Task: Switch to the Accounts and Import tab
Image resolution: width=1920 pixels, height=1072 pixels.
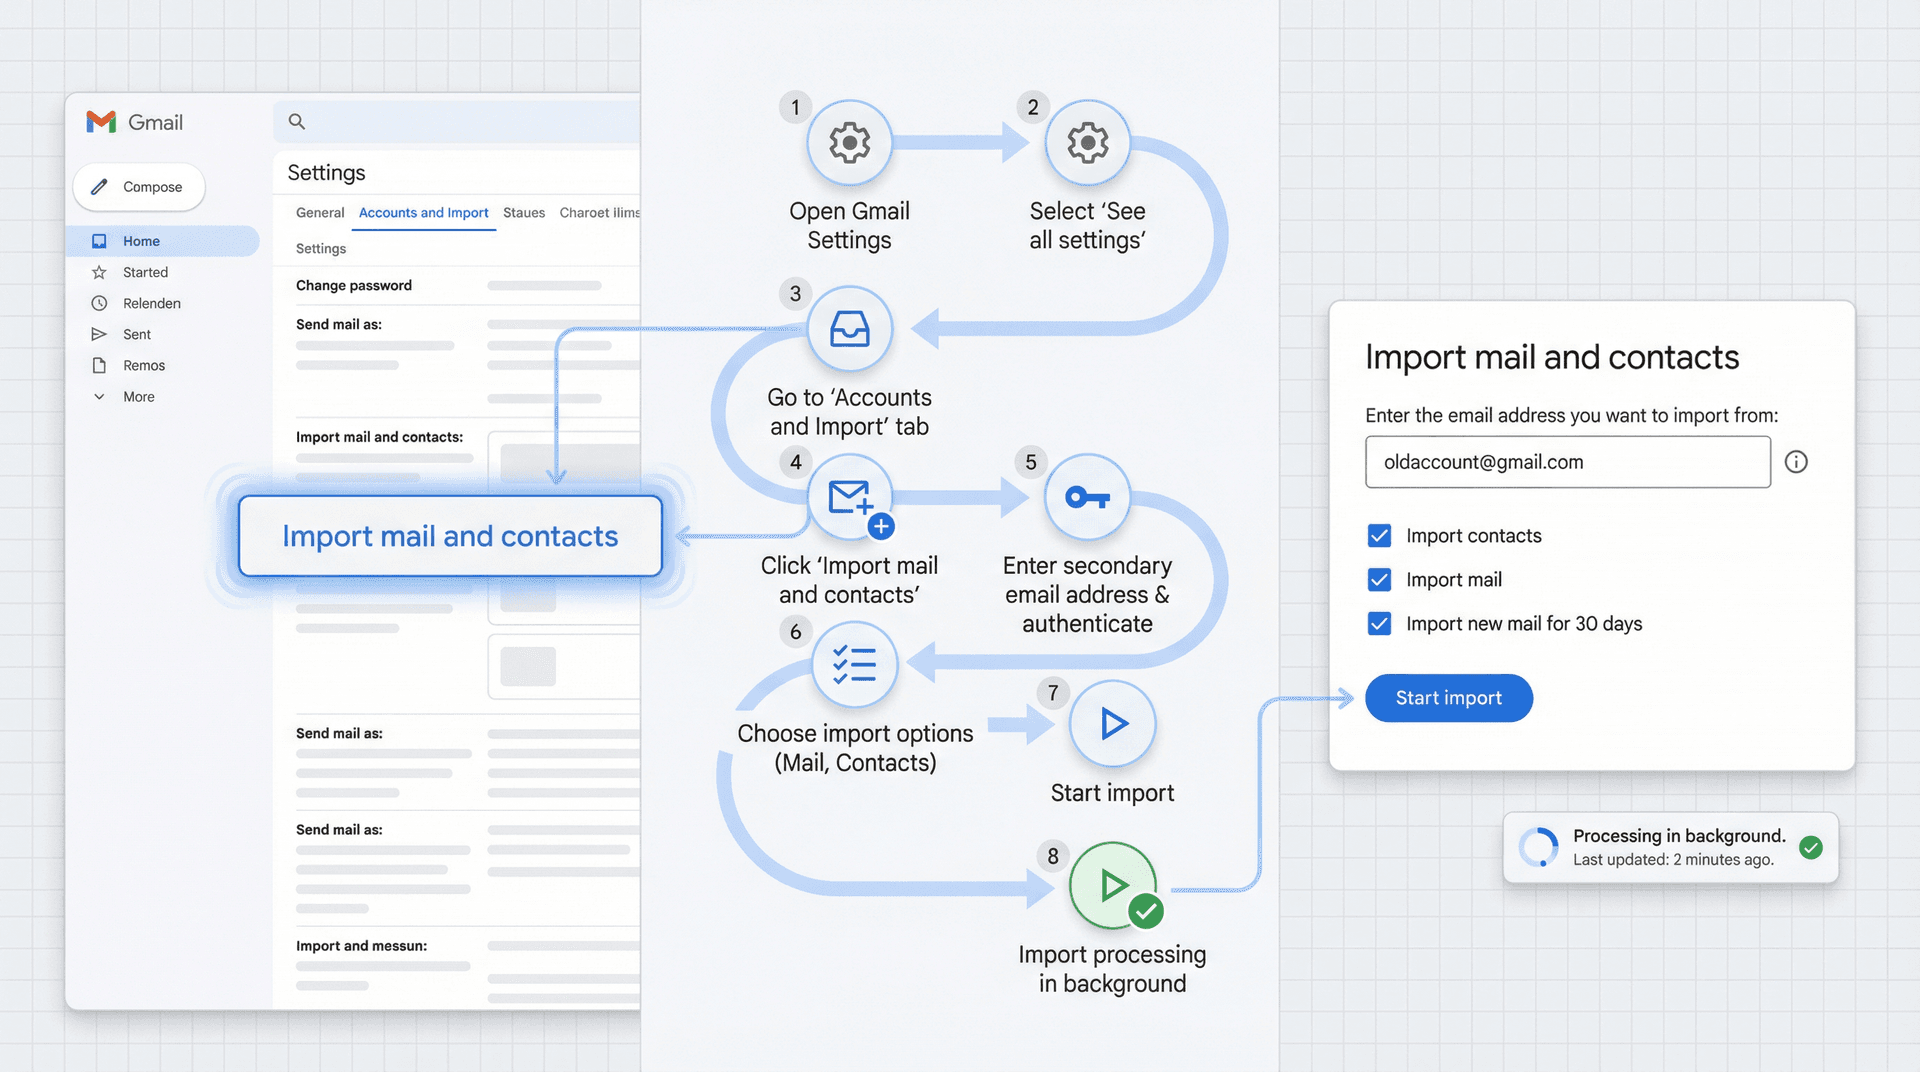Action: [x=423, y=212]
